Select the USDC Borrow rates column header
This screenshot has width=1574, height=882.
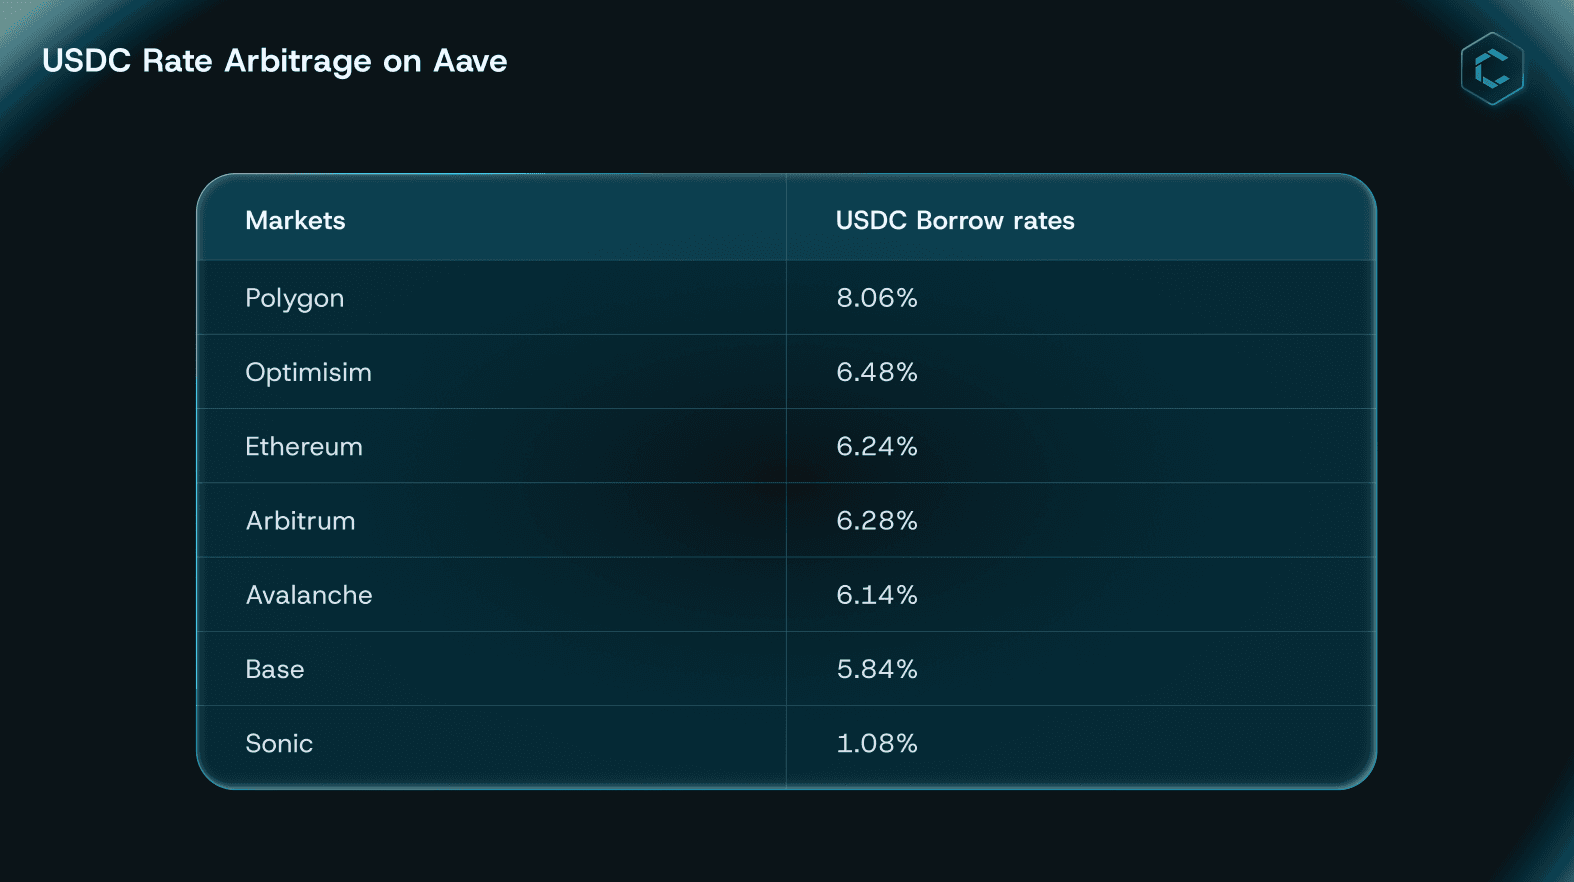(955, 220)
